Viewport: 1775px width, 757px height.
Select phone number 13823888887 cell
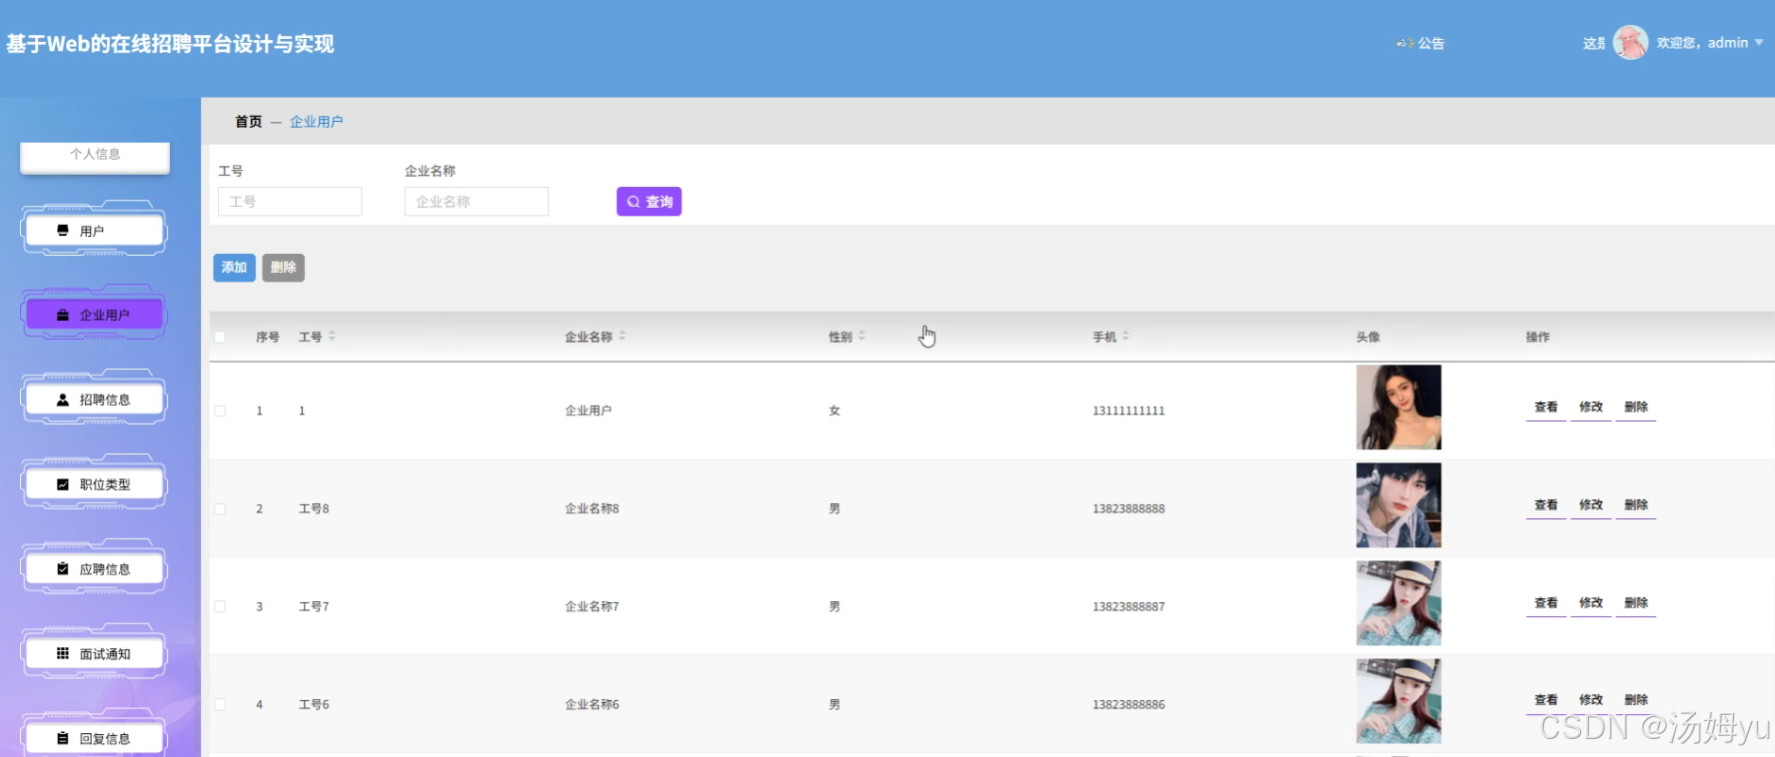click(1129, 607)
